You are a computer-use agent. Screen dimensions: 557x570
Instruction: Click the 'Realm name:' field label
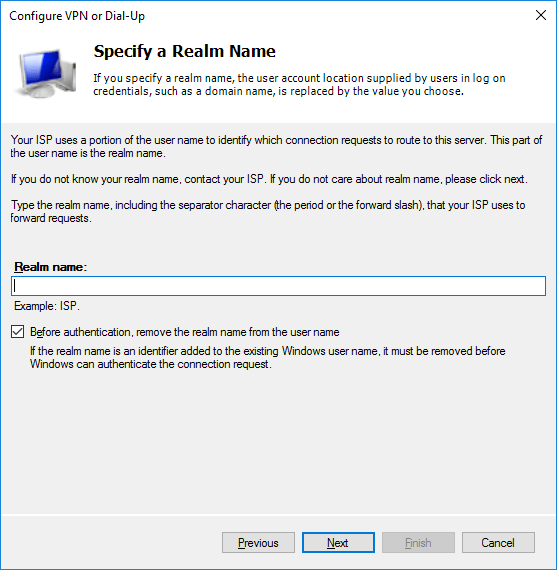[51, 267]
